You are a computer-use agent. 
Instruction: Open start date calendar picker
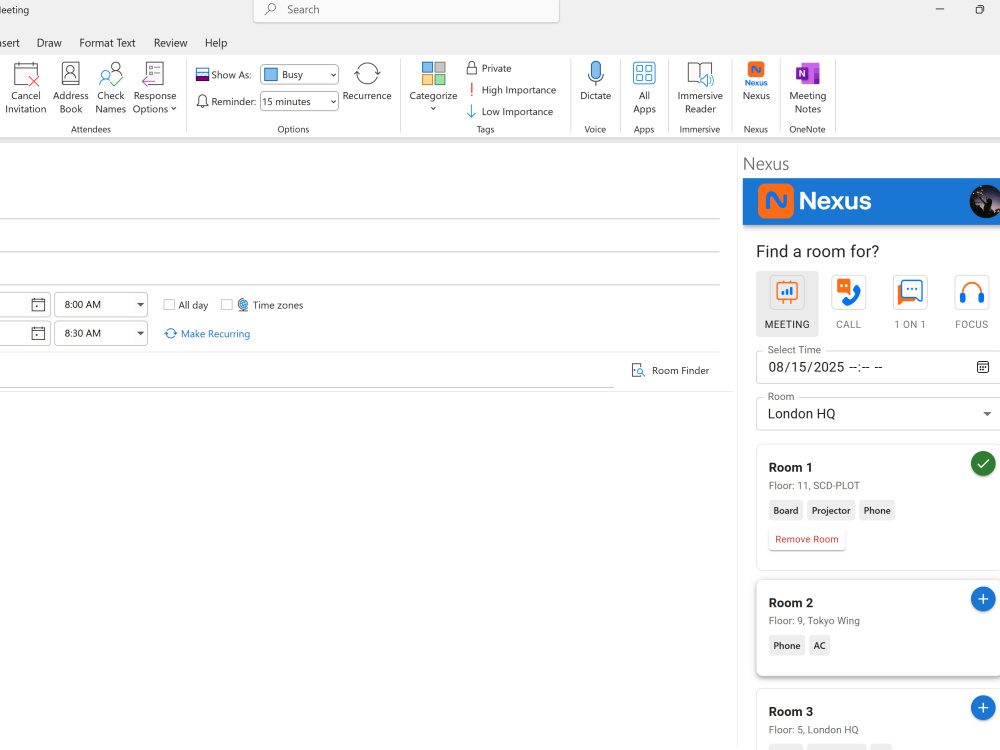pyautogui.click(x=38, y=305)
